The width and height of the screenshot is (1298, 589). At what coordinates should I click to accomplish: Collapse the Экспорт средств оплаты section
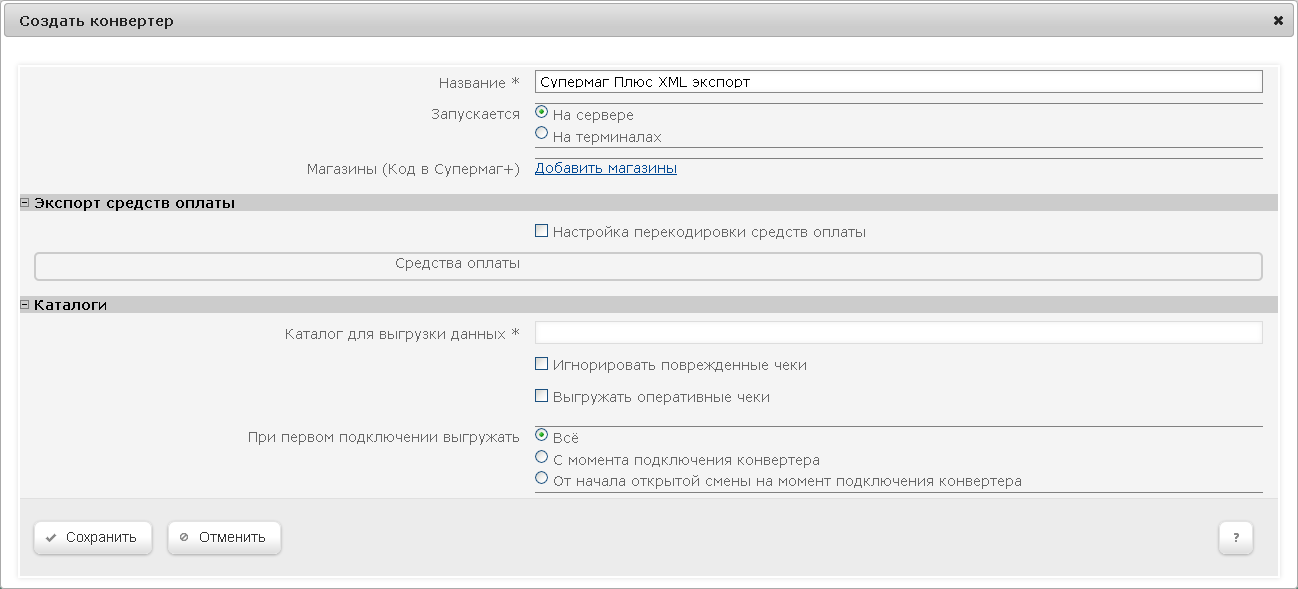click(26, 203)
